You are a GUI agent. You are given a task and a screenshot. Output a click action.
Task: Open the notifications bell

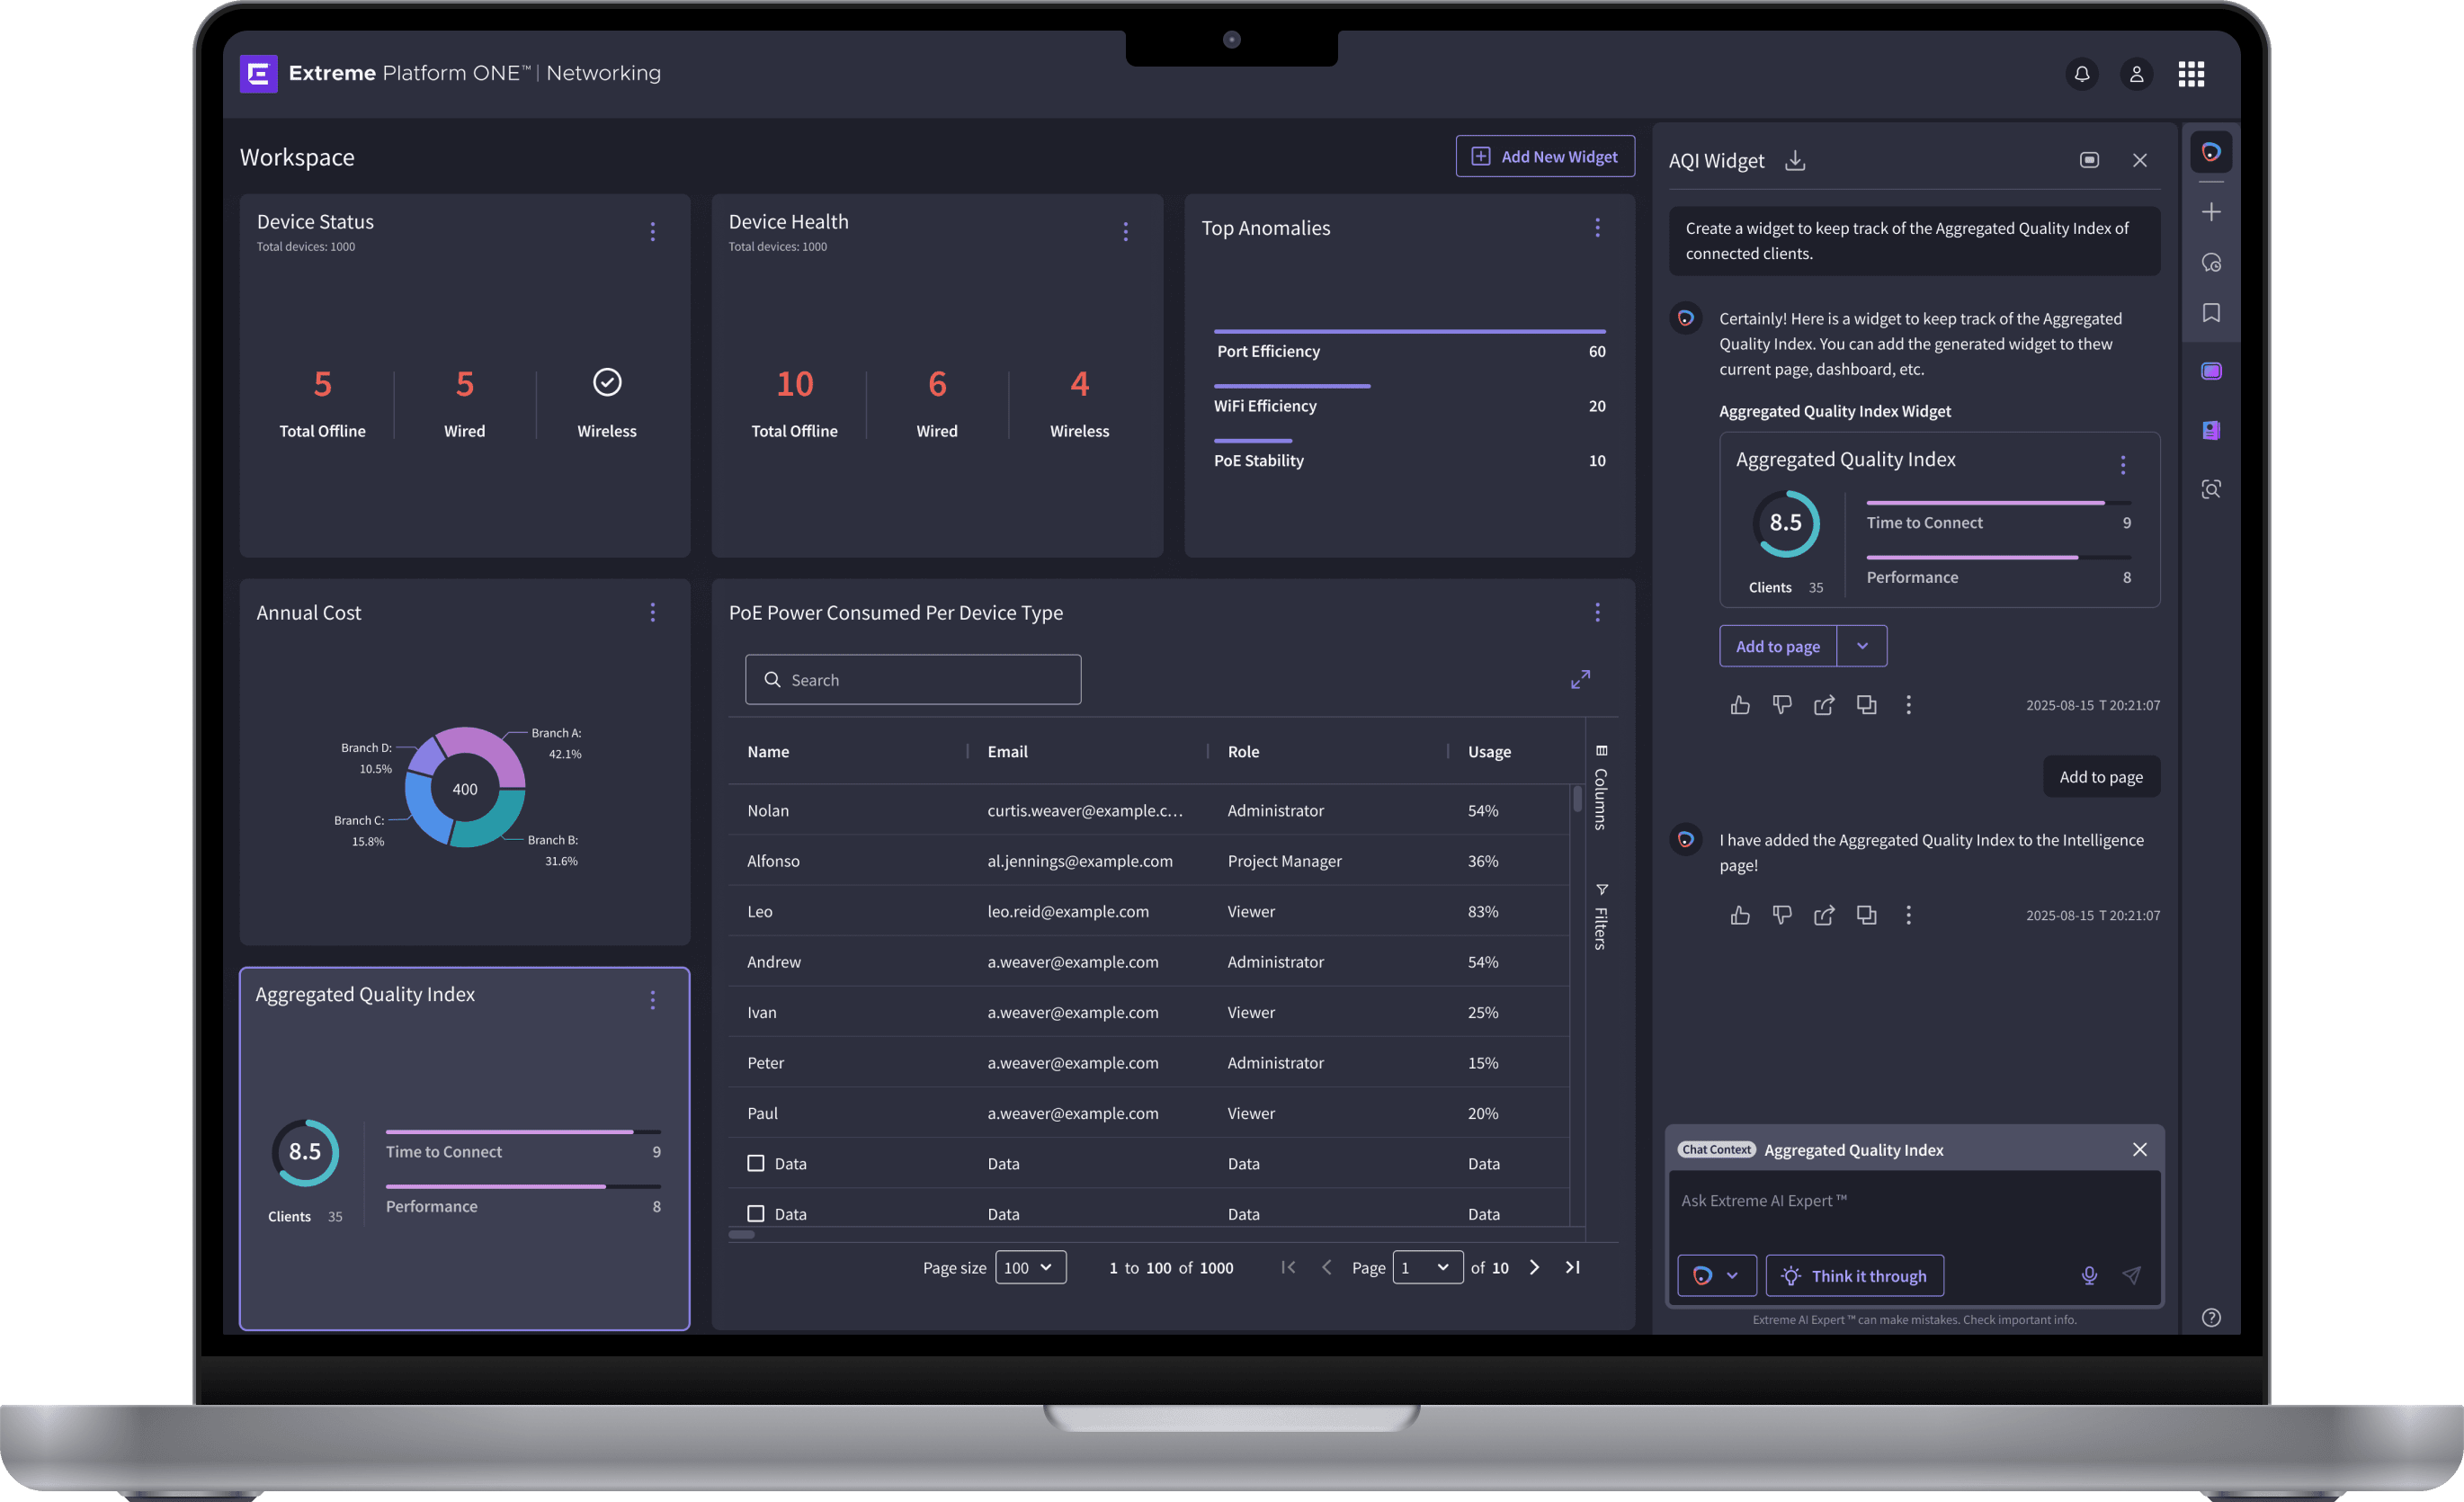click(2081, 74)
